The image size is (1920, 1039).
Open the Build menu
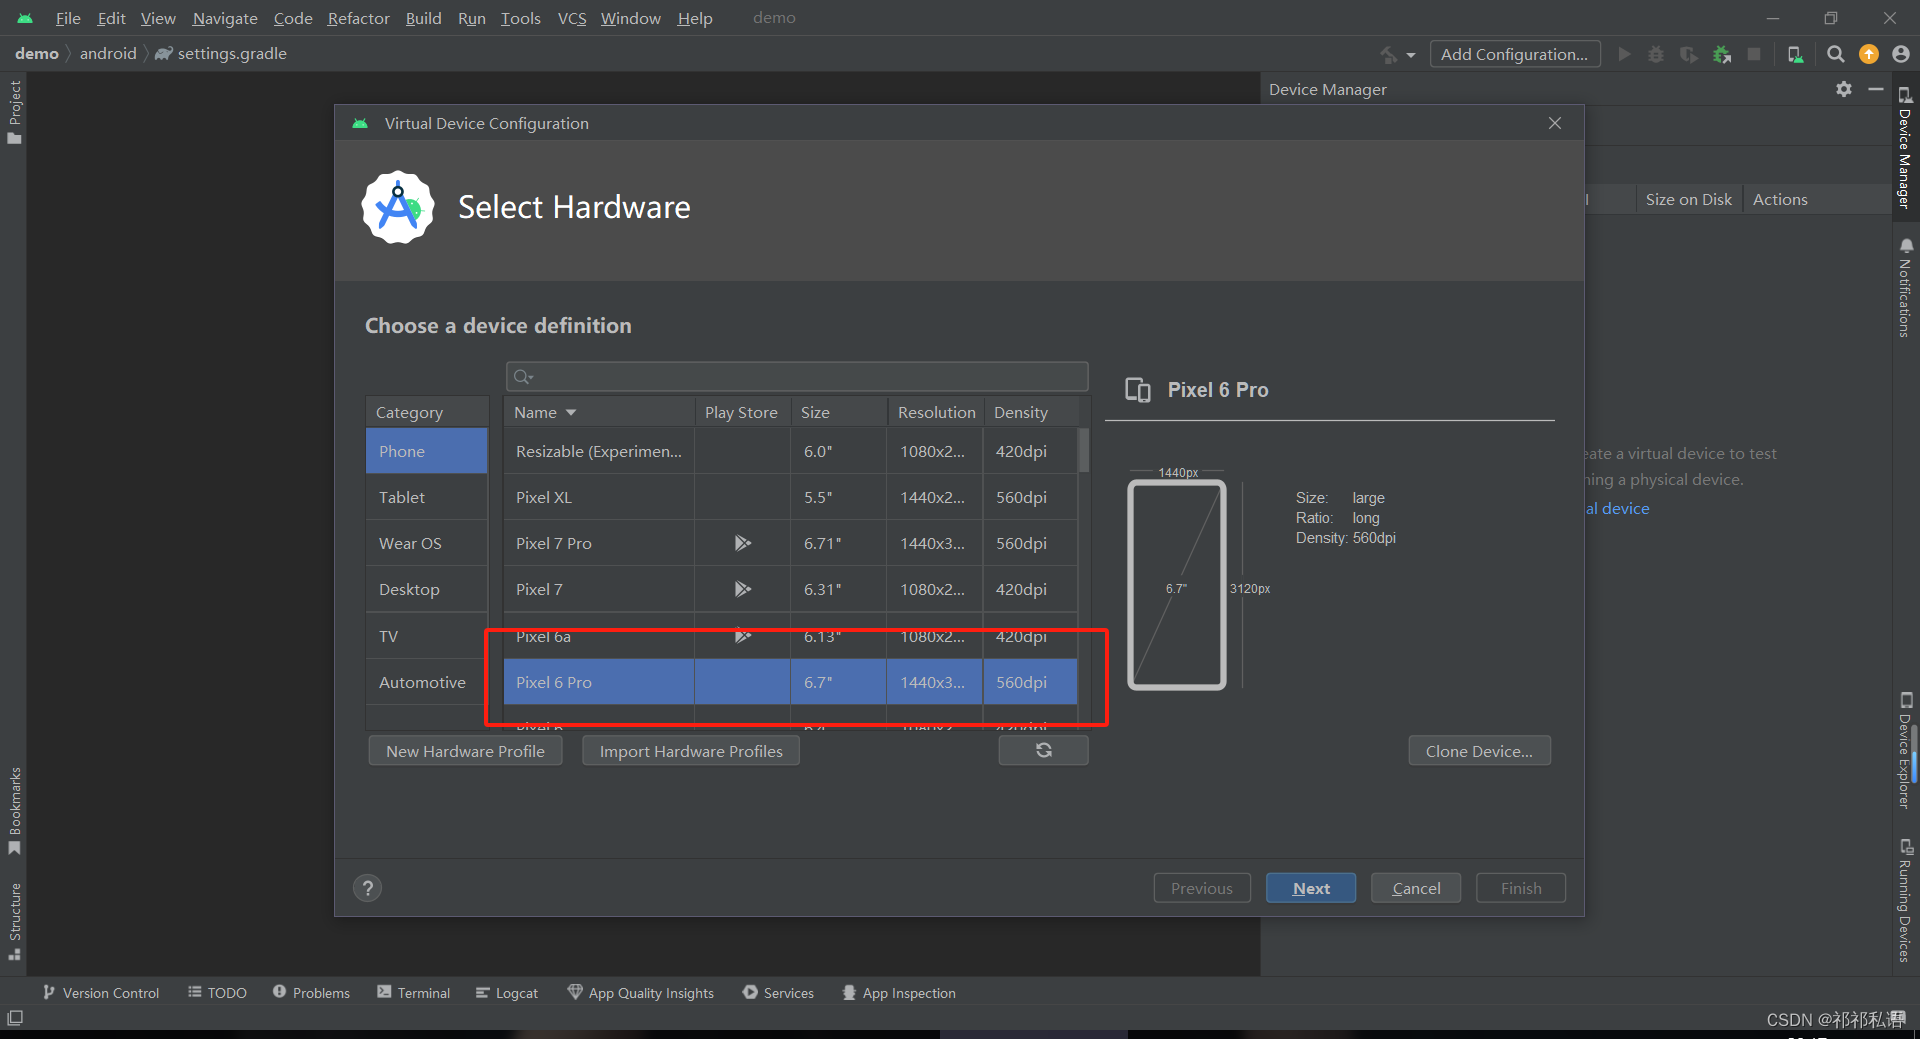[x=423, y=18]
